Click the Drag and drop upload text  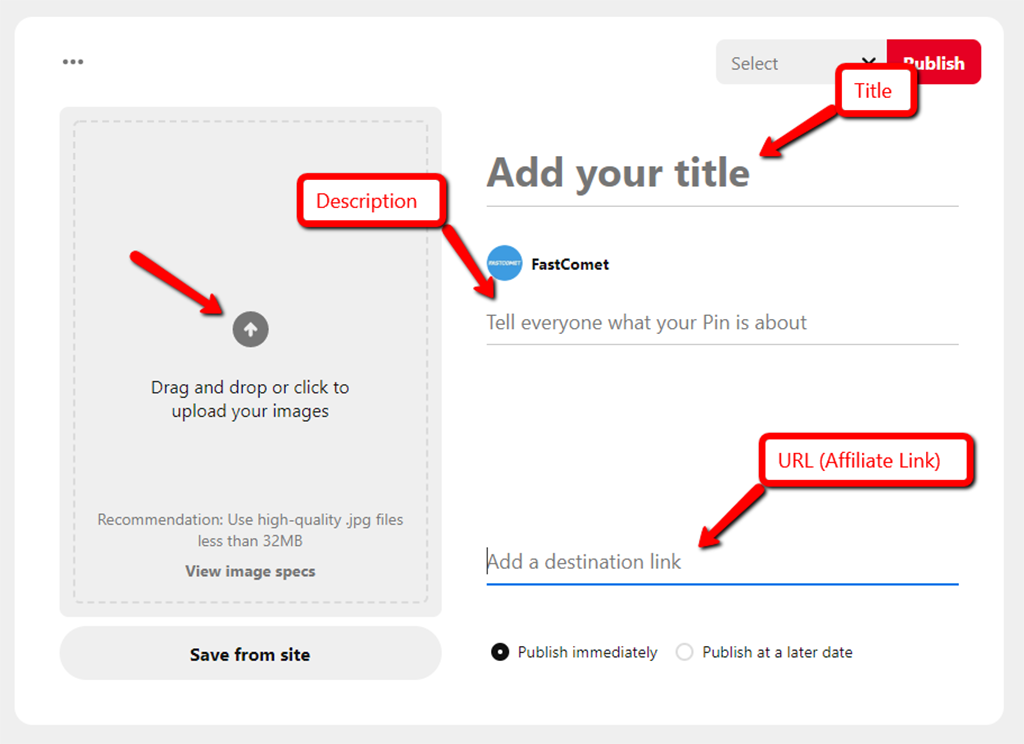pyautogui.click(x=250, y=399)
